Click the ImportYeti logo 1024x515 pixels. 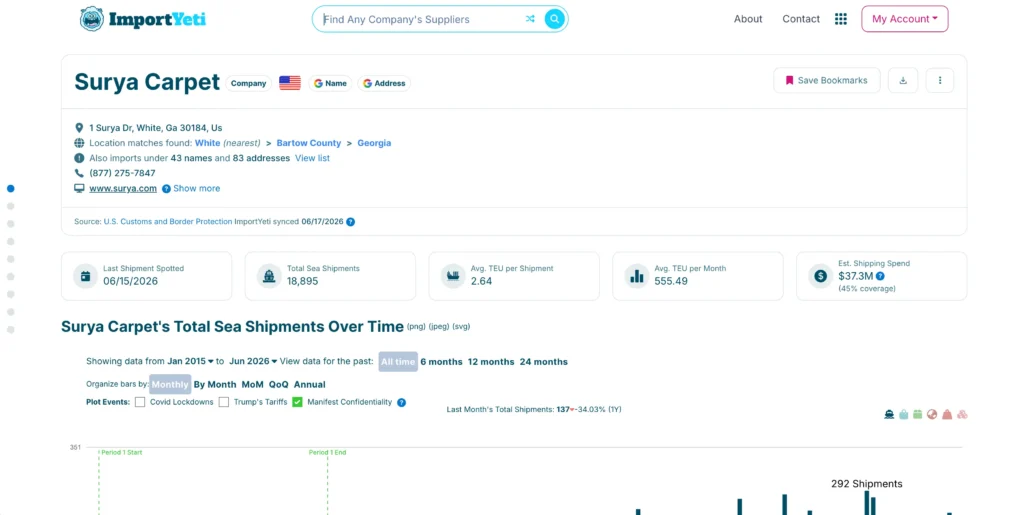pos(142,19)
